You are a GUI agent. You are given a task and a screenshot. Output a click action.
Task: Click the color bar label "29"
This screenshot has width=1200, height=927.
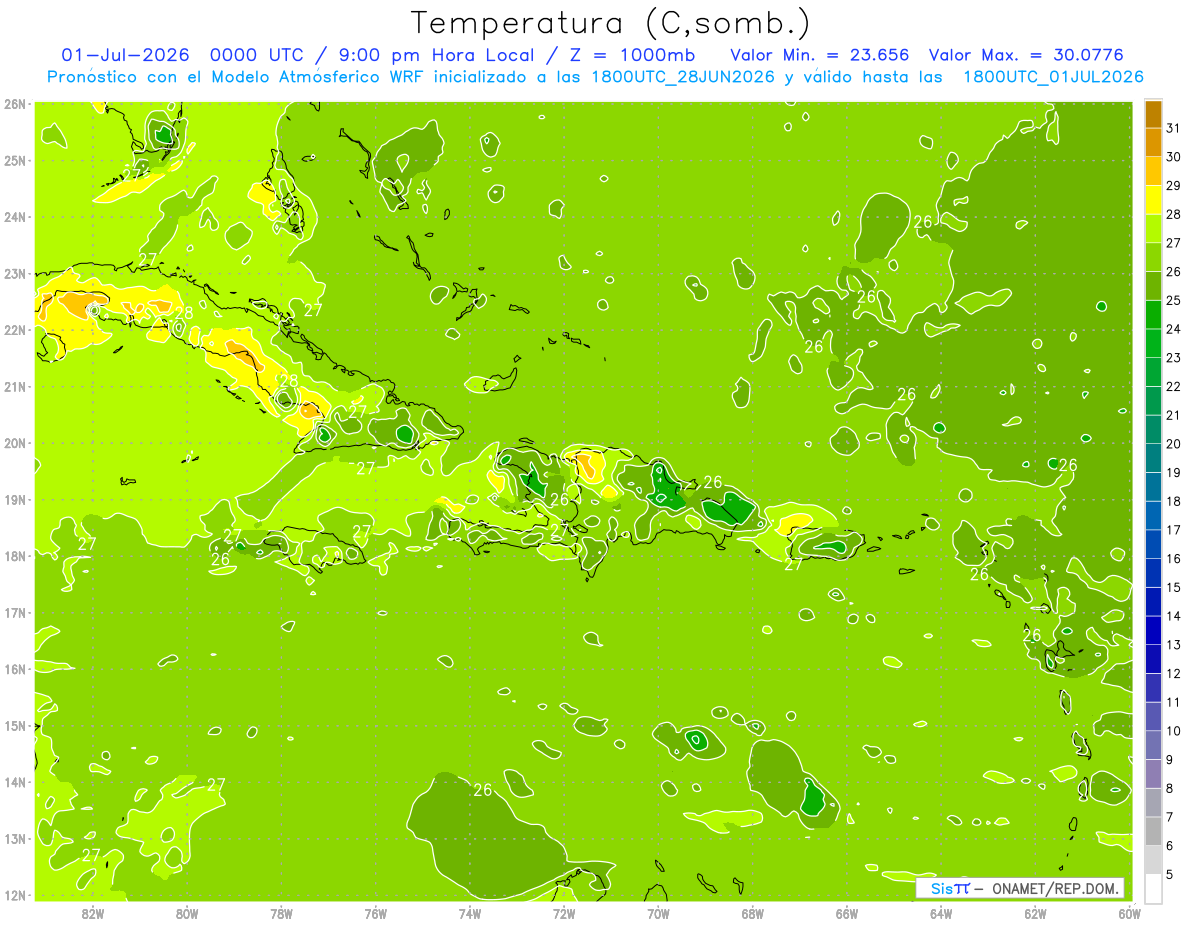(x=1173, y=186)
